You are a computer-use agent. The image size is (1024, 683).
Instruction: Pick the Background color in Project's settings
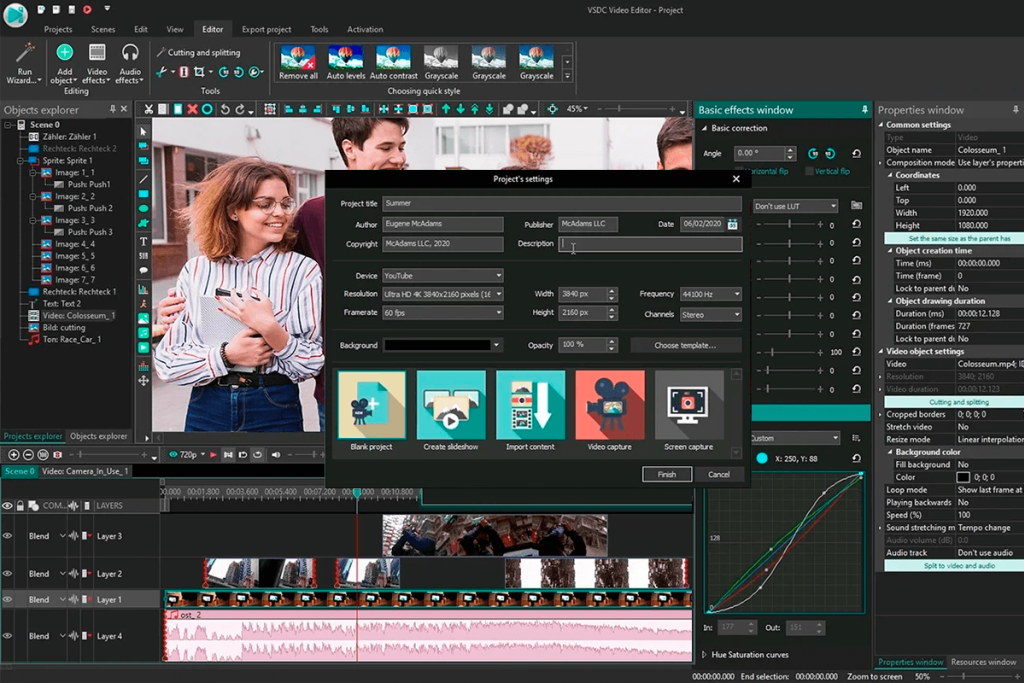coord(440,345)
